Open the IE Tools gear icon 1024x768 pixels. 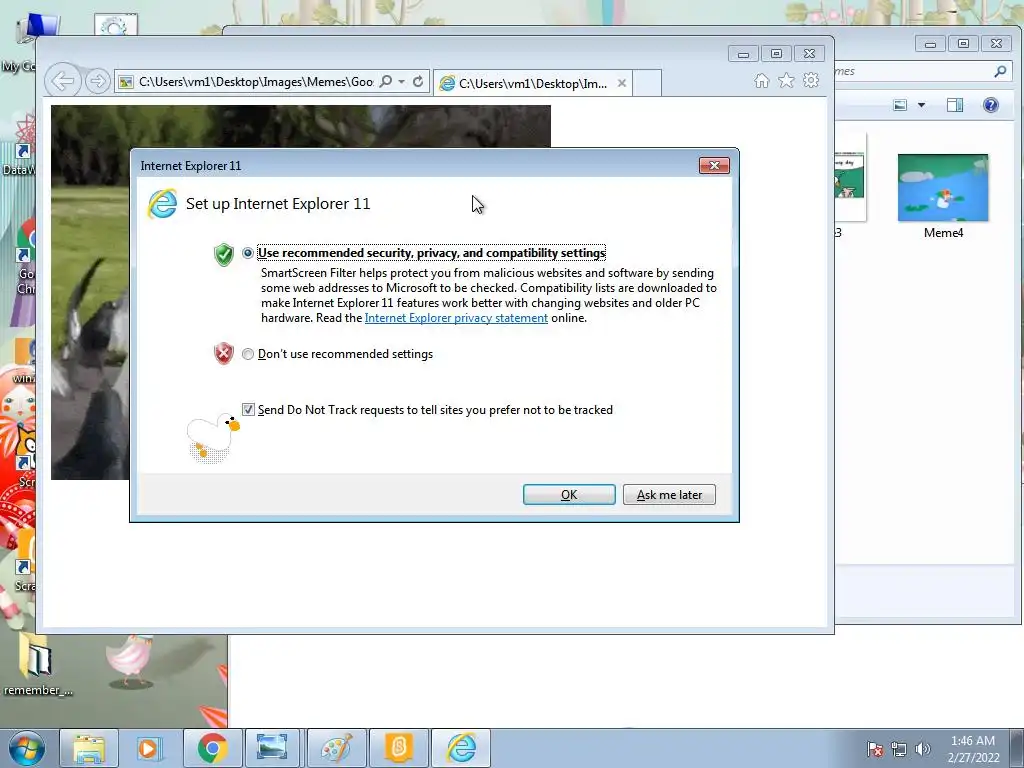(811, 80)
